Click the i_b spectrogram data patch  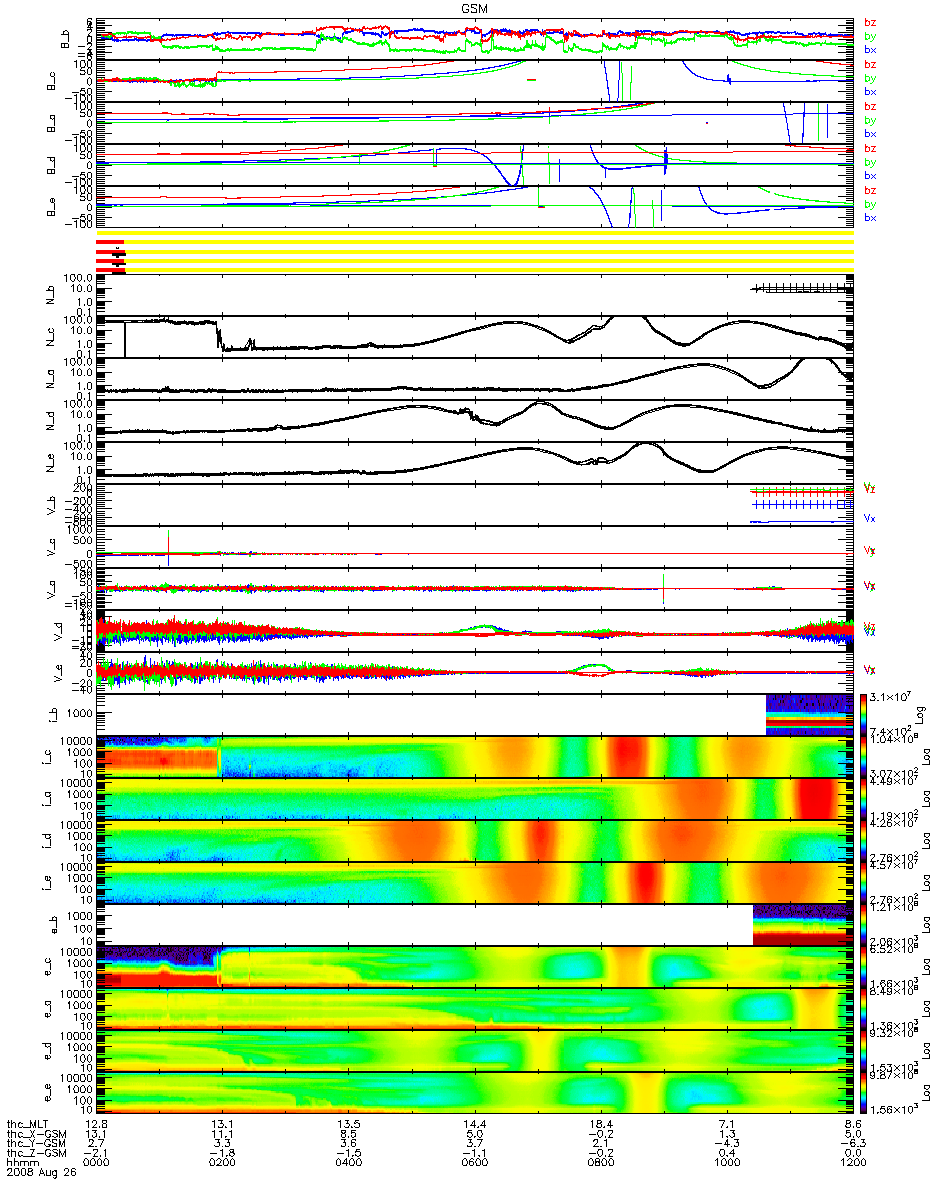point(809,714)
